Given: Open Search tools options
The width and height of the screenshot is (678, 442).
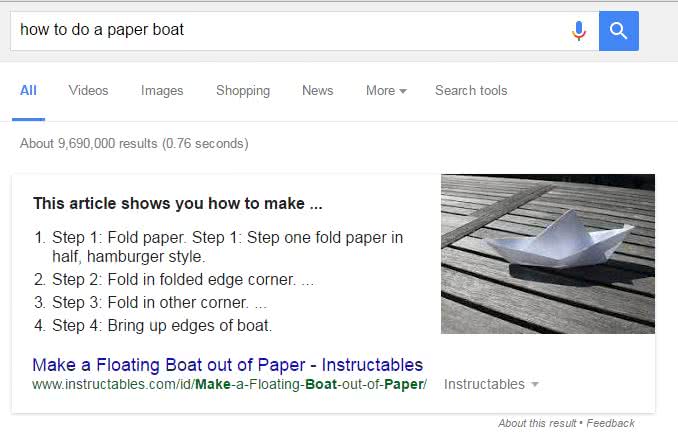Looking at the screenshot, I should 471,90.
